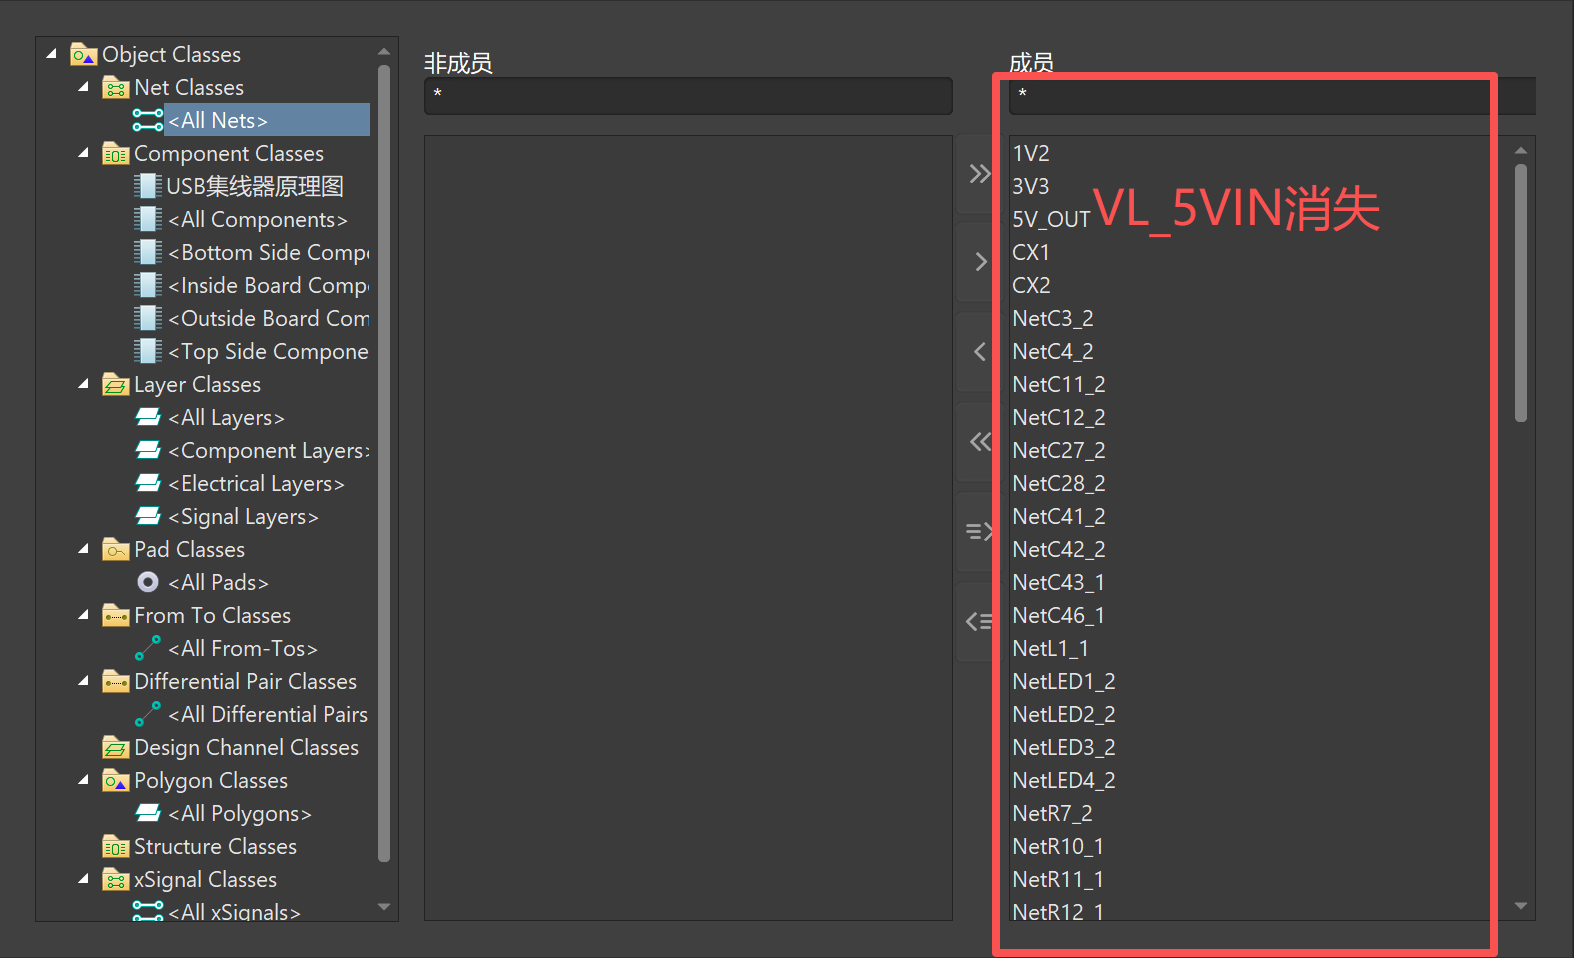Click the Net Classes folder icon
This screenshot has height=958, width=1574.
tap(116, 87)
